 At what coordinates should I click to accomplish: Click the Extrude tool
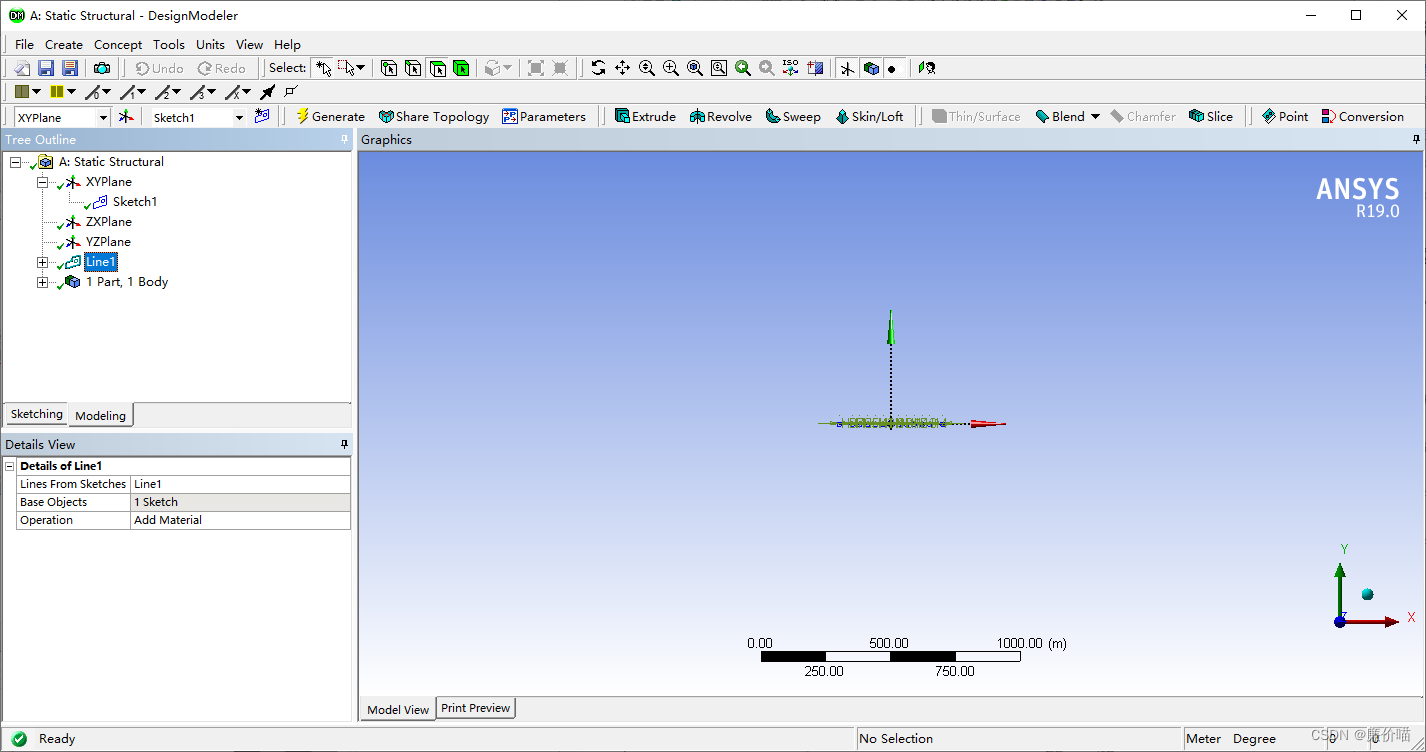pyautogui.click(x=645, y=117)
